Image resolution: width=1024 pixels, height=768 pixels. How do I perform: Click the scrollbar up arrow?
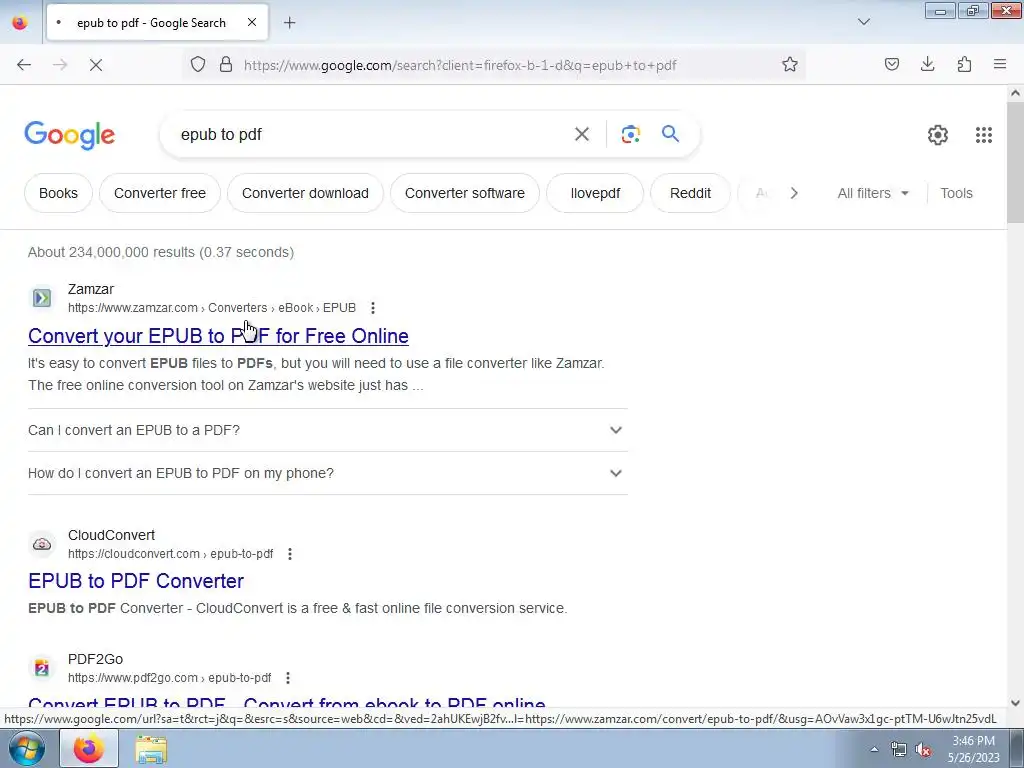[1015, 93]
